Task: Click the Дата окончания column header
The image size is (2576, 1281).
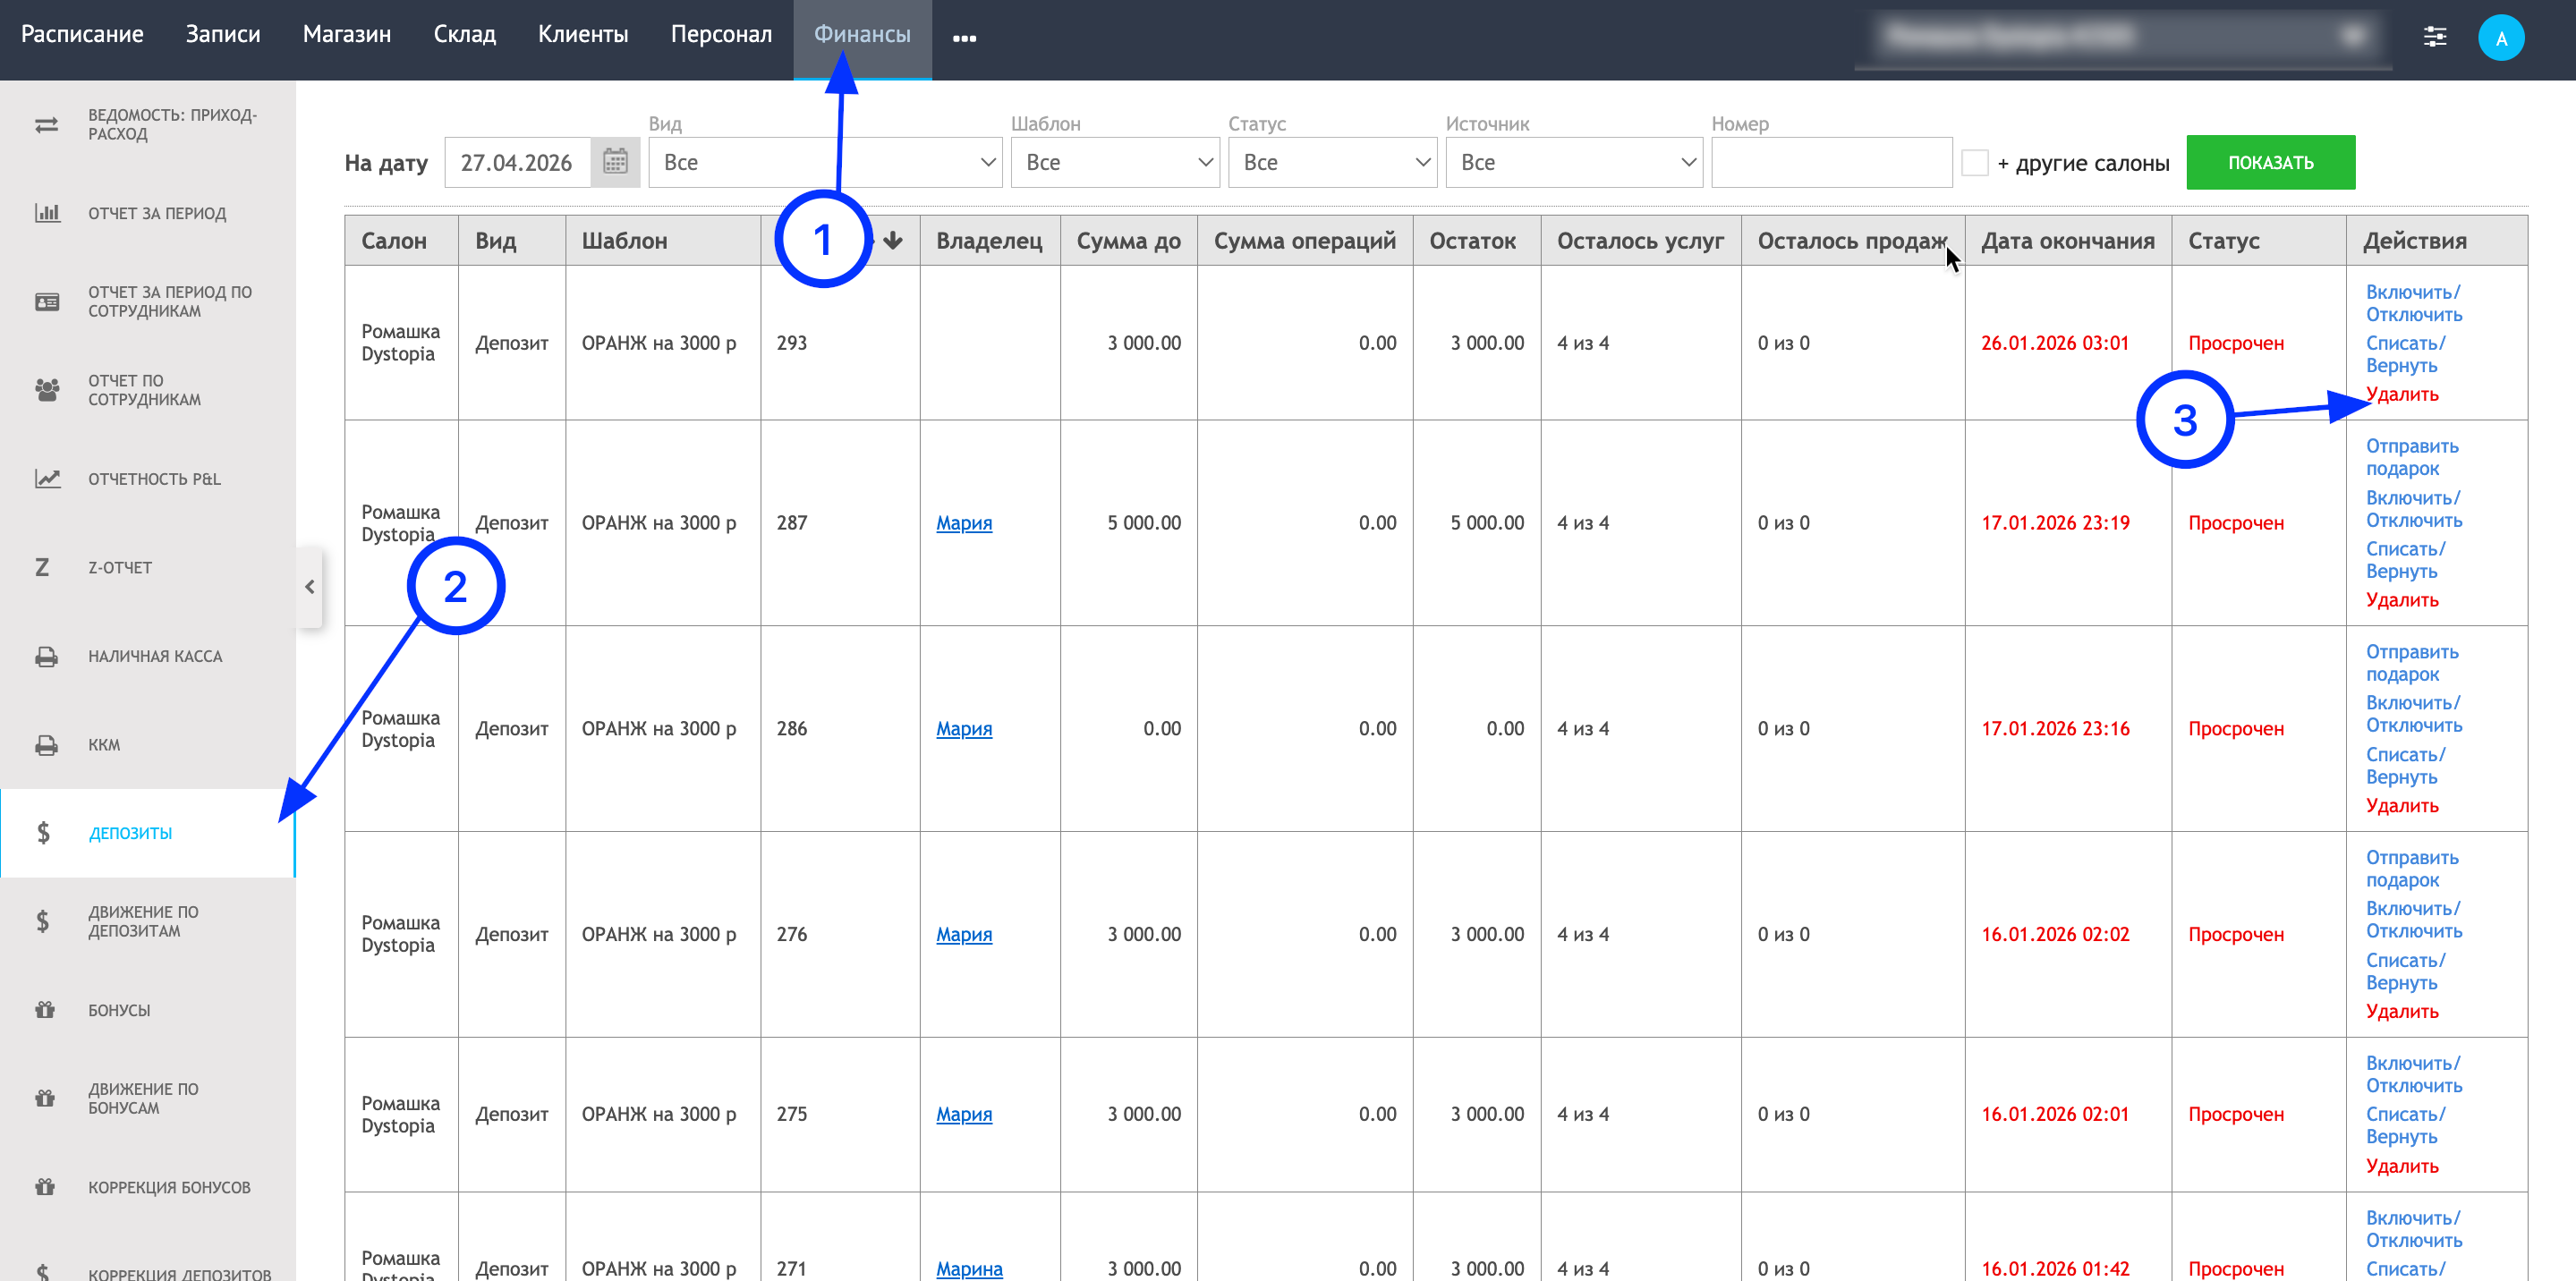Action: pyautogui.click(x=2067, y=240)
